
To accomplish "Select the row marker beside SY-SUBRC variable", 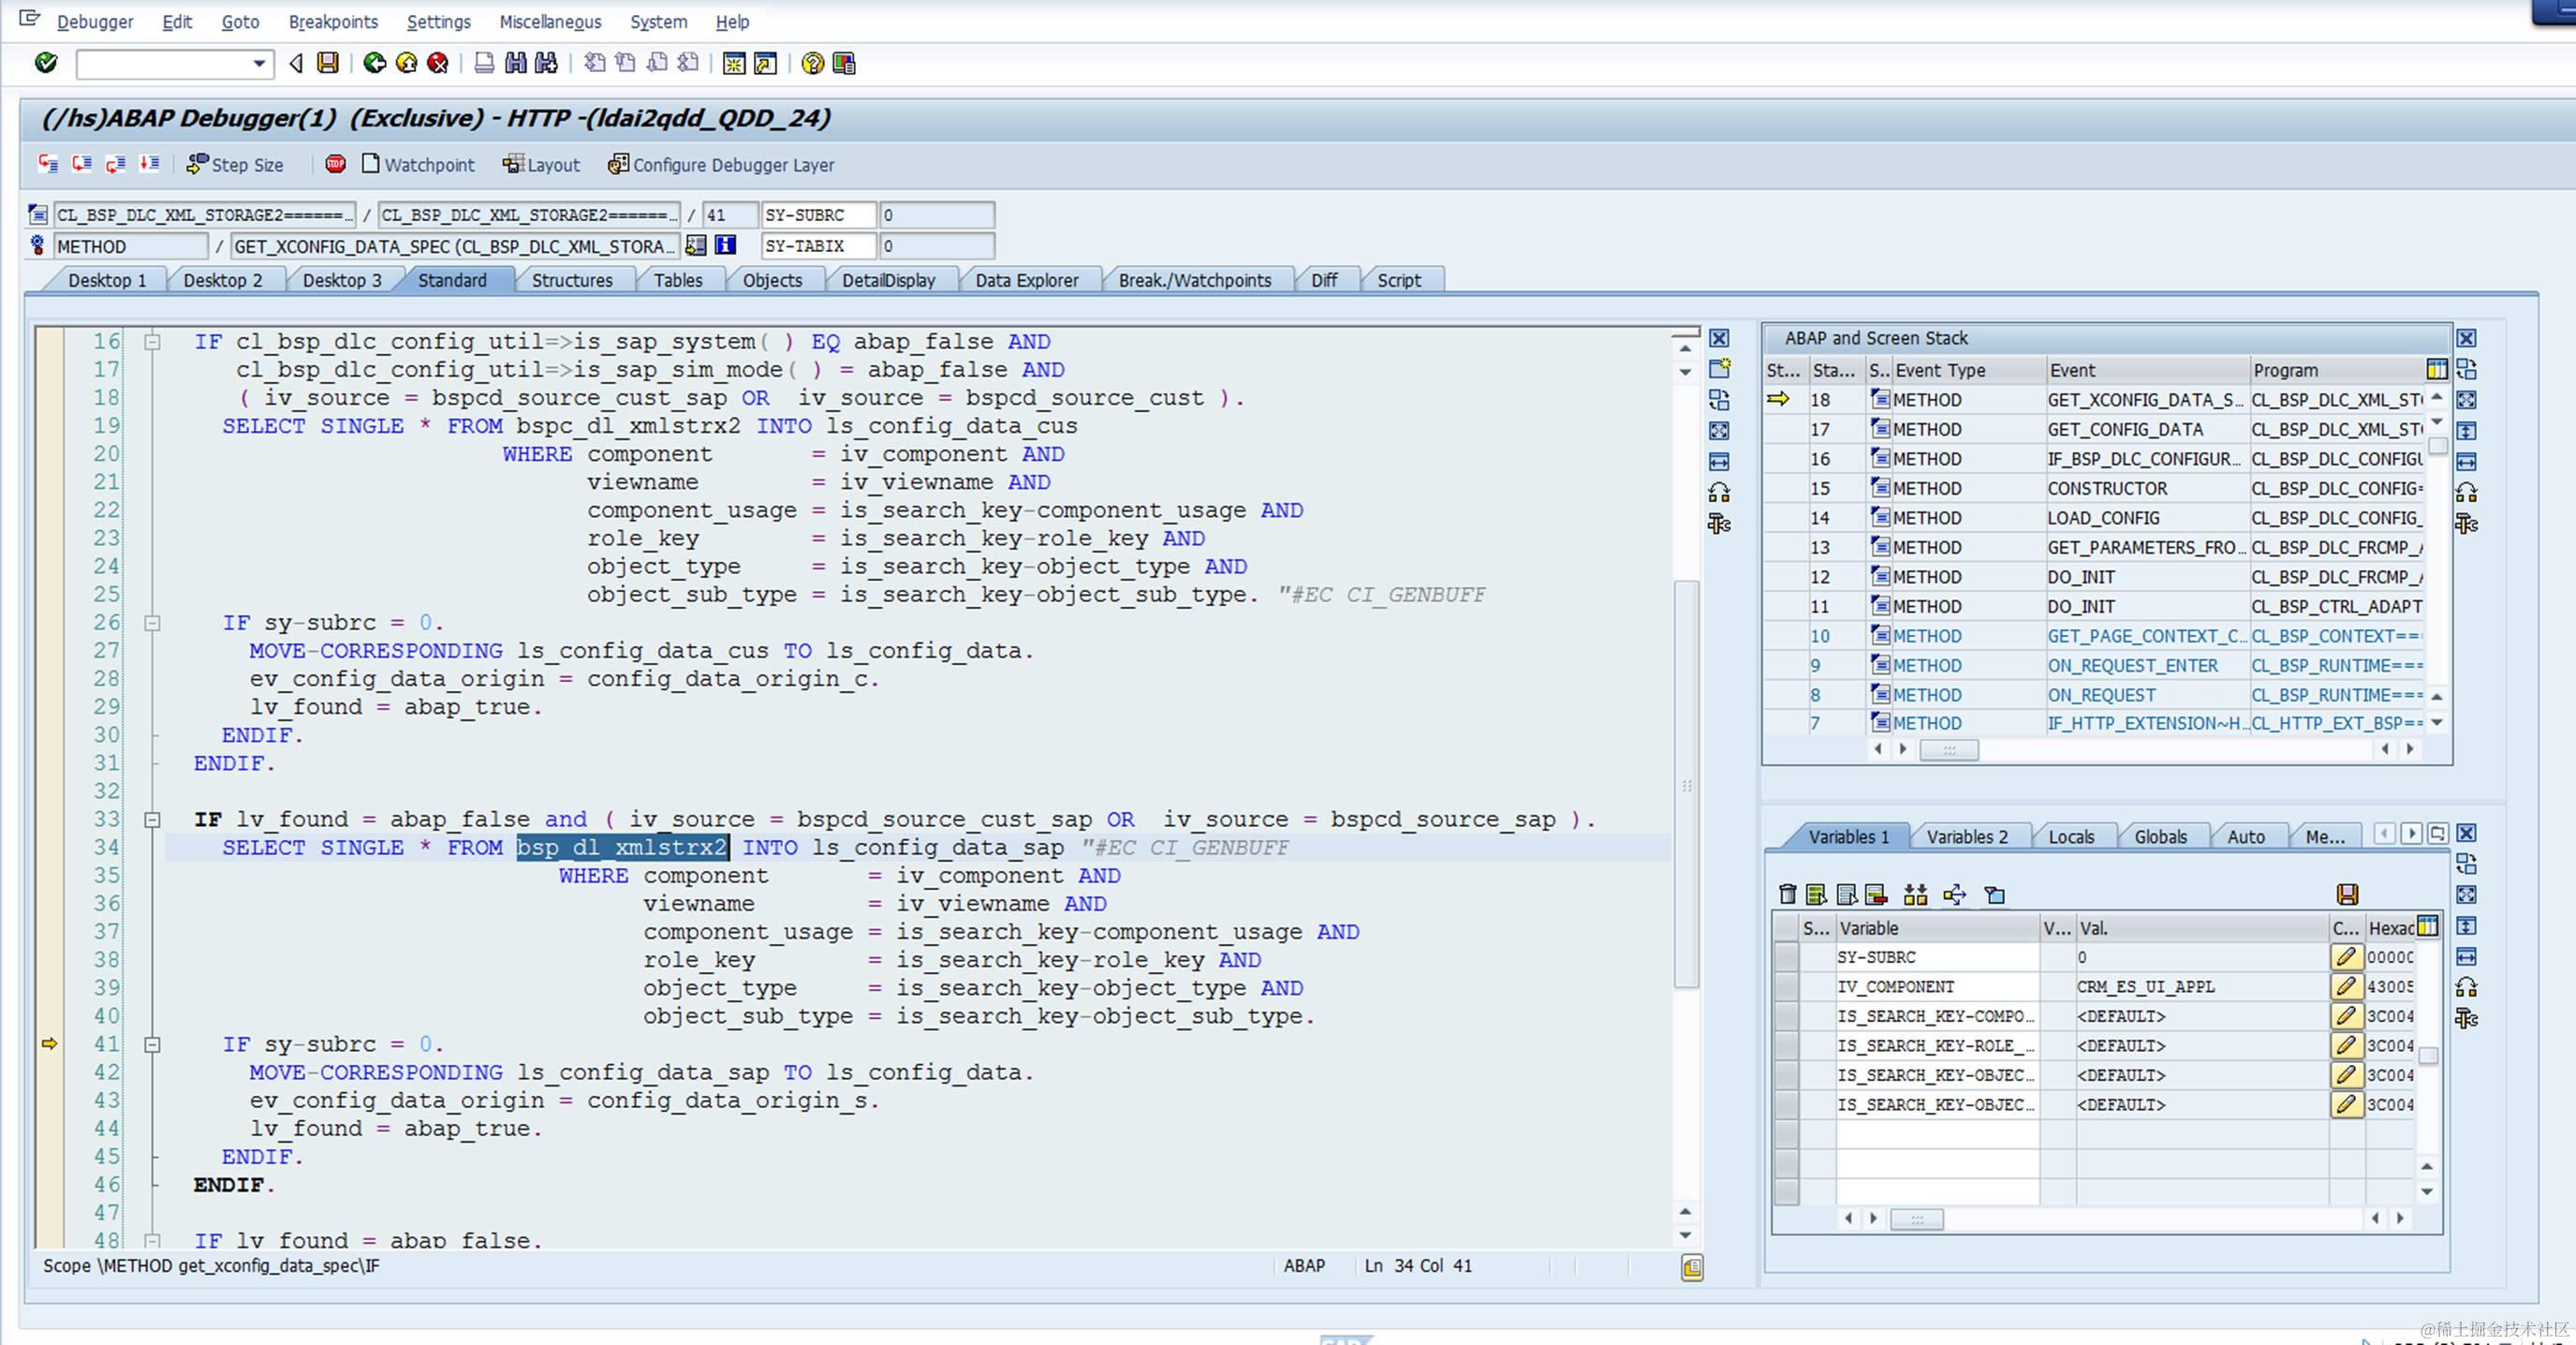I will pyautogui.click(x=1786, y=957).
